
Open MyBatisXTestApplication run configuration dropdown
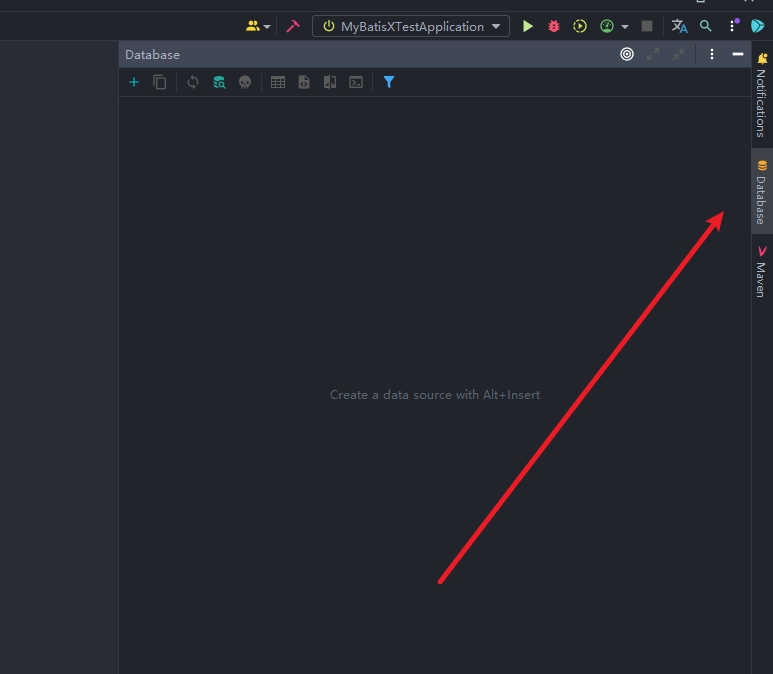pyautogui.click(x=411, y=26)
